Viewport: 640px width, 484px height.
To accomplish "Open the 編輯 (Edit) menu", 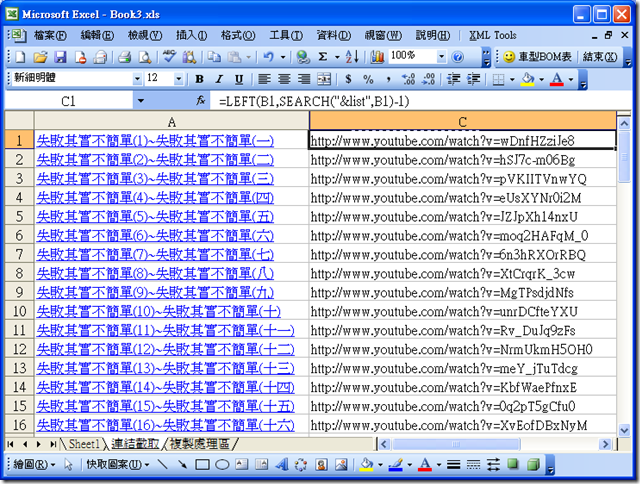I will (97, 35).
